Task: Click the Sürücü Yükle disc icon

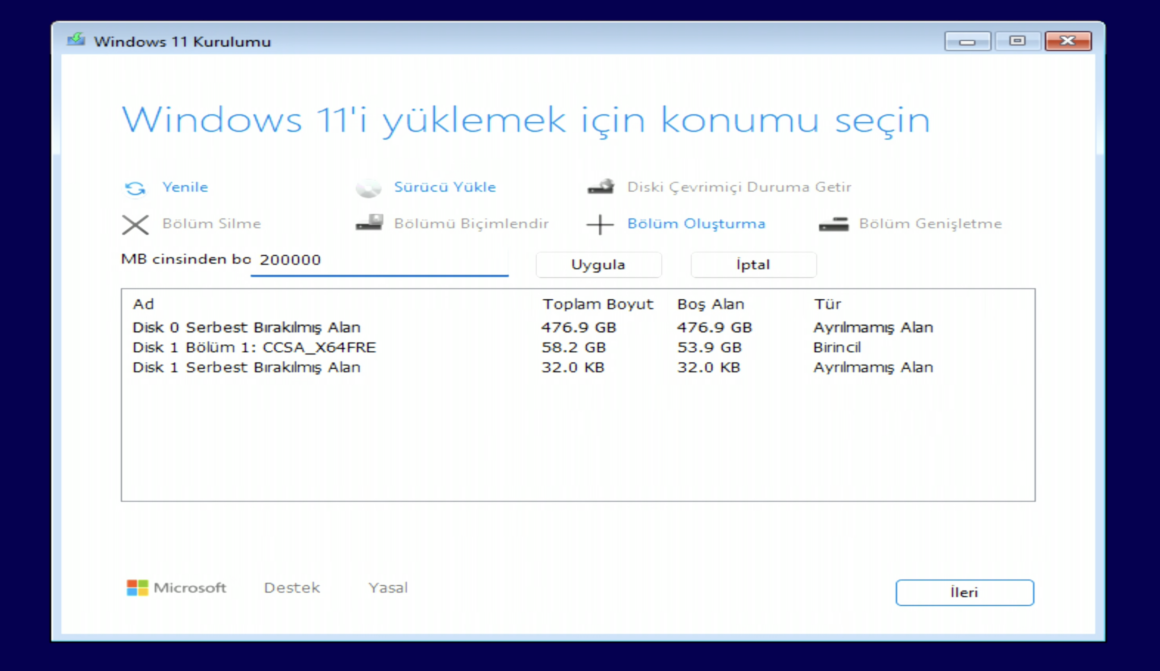Action: [368, 188]
